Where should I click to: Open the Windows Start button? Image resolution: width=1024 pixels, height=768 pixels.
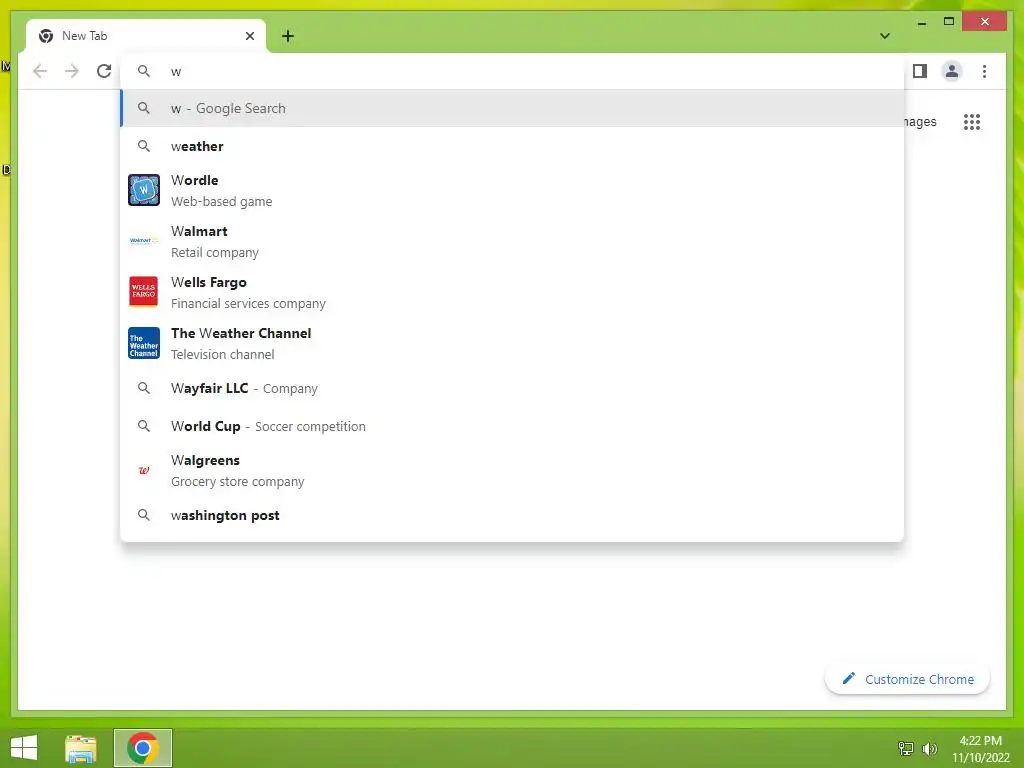coord(24,748)
